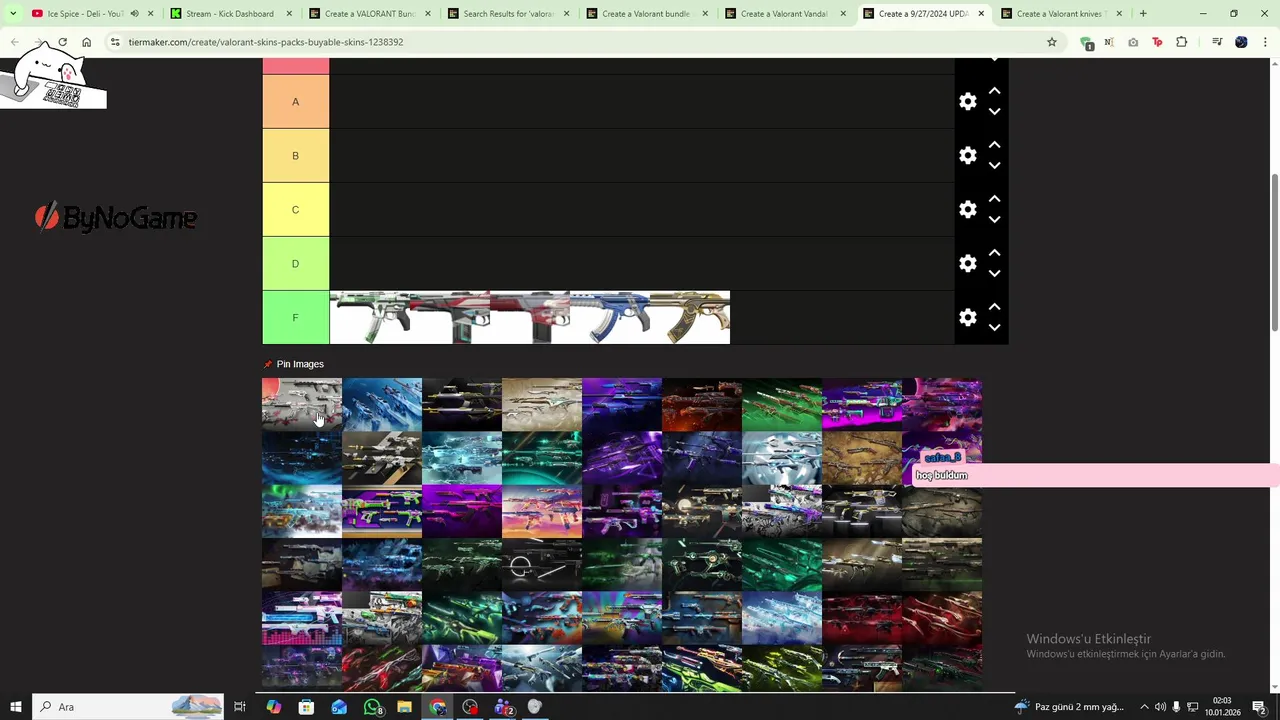Open Microsoft Store from the taskbar
Image resolution: width=1280 pixels, height=720 pixels.
(x=306, y=707)
